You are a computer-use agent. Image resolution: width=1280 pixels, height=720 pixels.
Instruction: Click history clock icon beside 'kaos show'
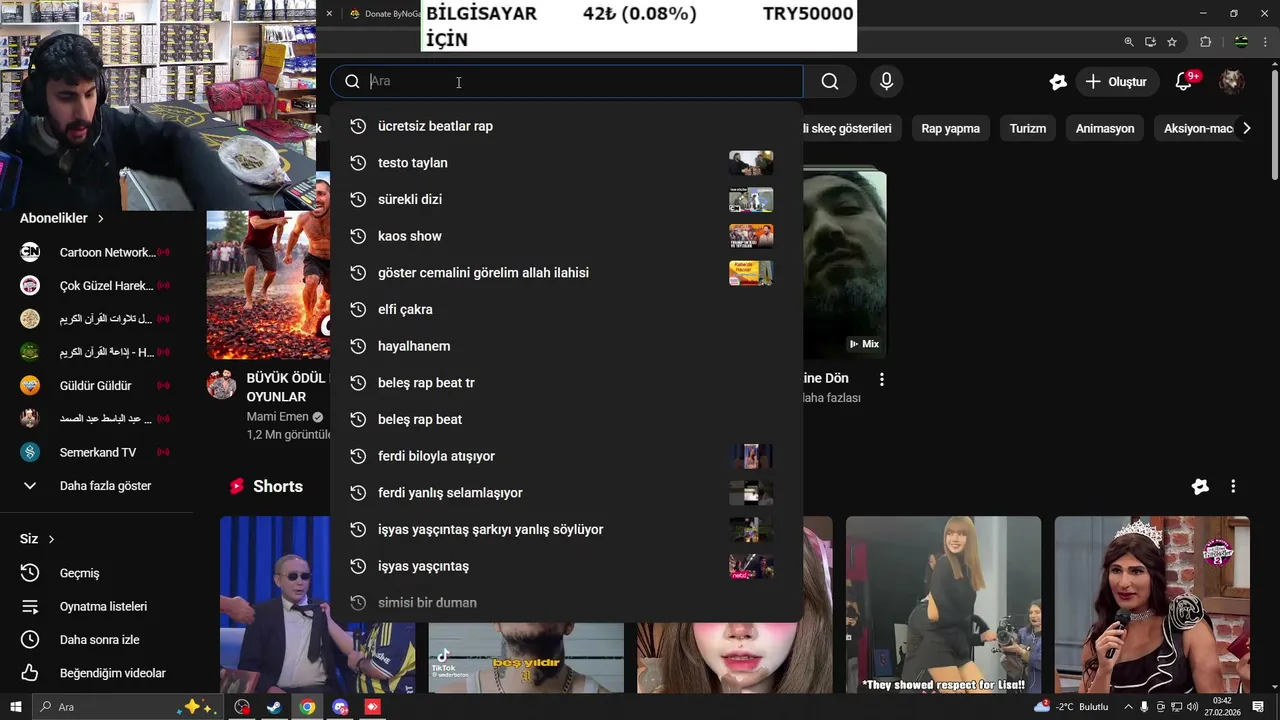[x=358, y=236]
